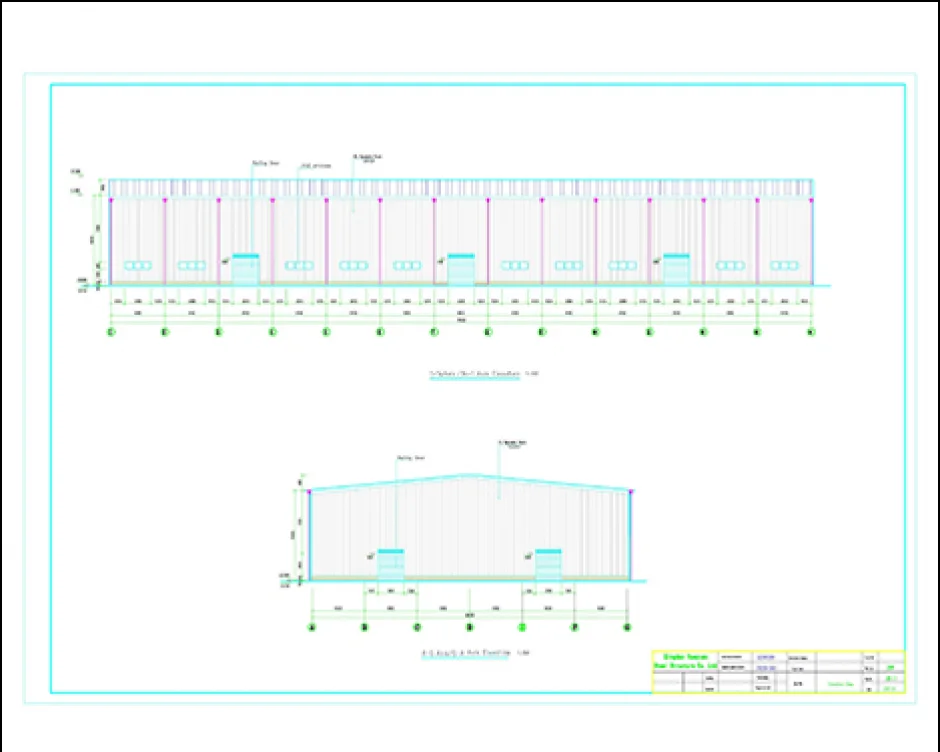Click the rightmost grid bubble under side elevation
The width and height of the screenshot is (940, 752).
click(x=811, y=332)
